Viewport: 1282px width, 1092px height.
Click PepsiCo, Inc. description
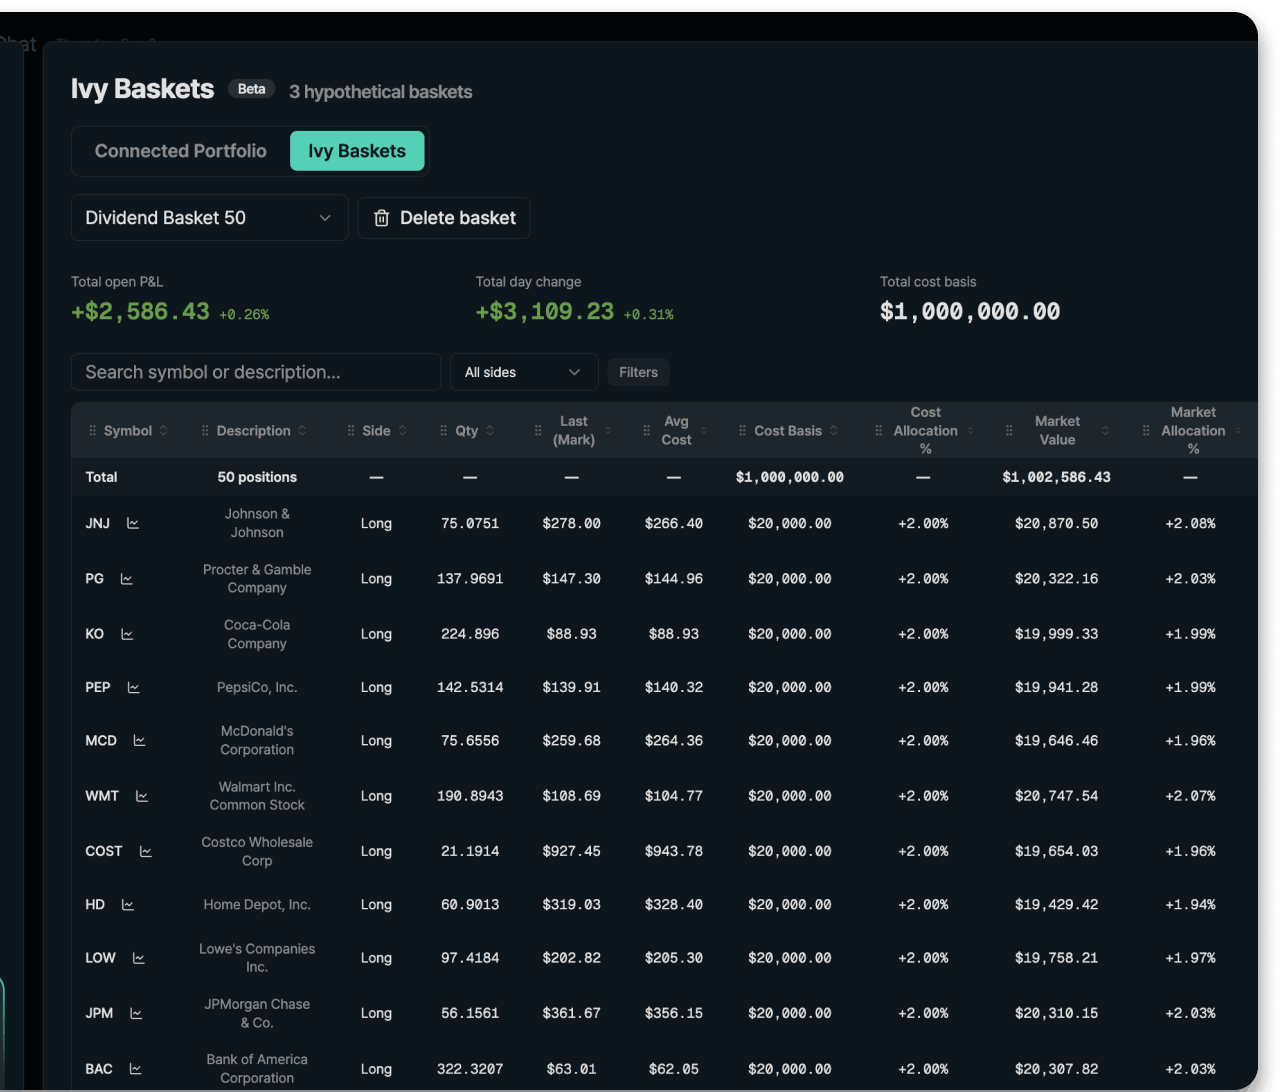pos(257,688)
